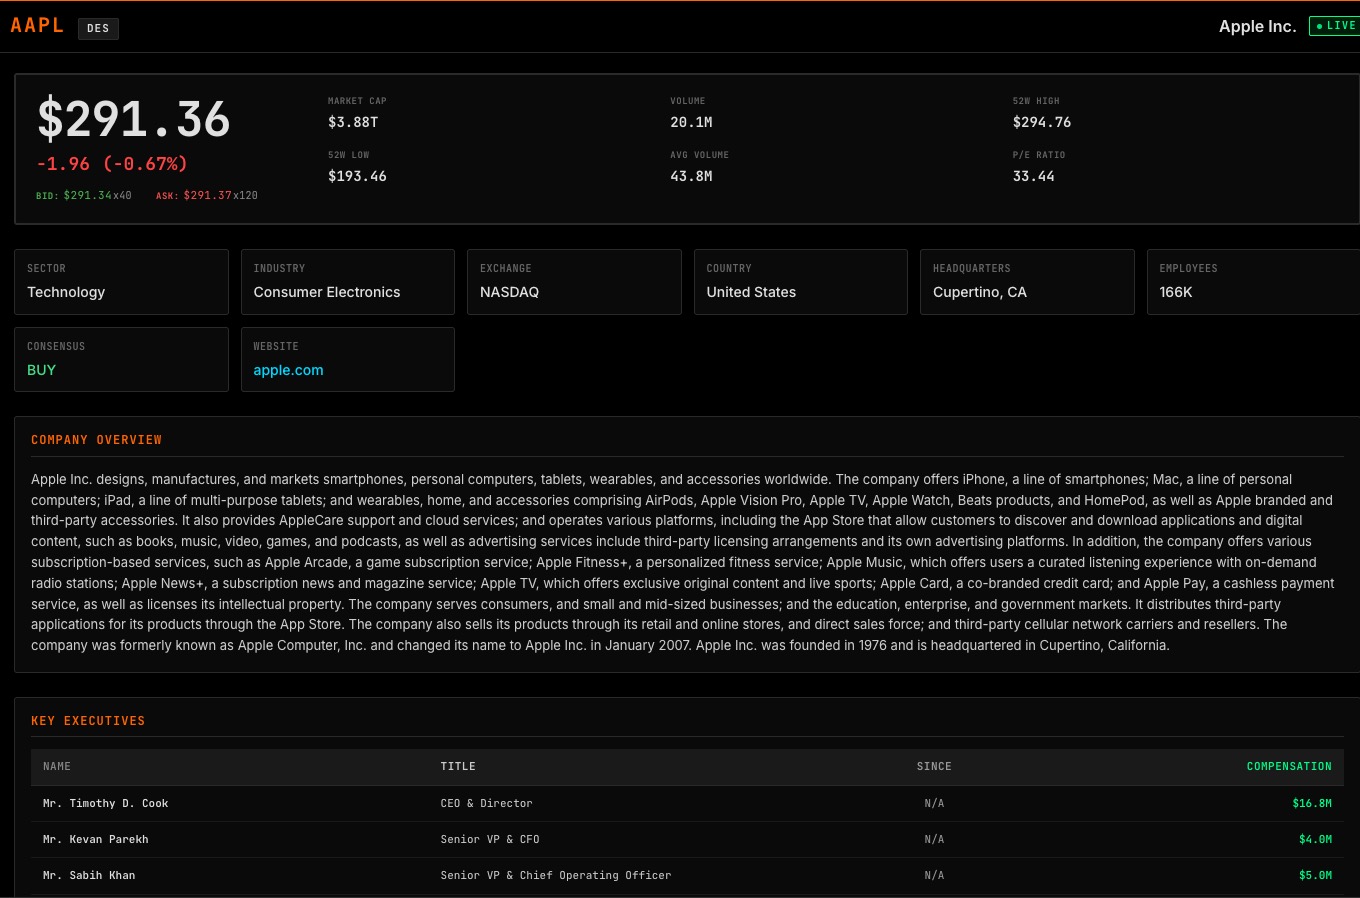
Task: Select Mr. Timothy D. Cook row name
Action: point(105,804)
